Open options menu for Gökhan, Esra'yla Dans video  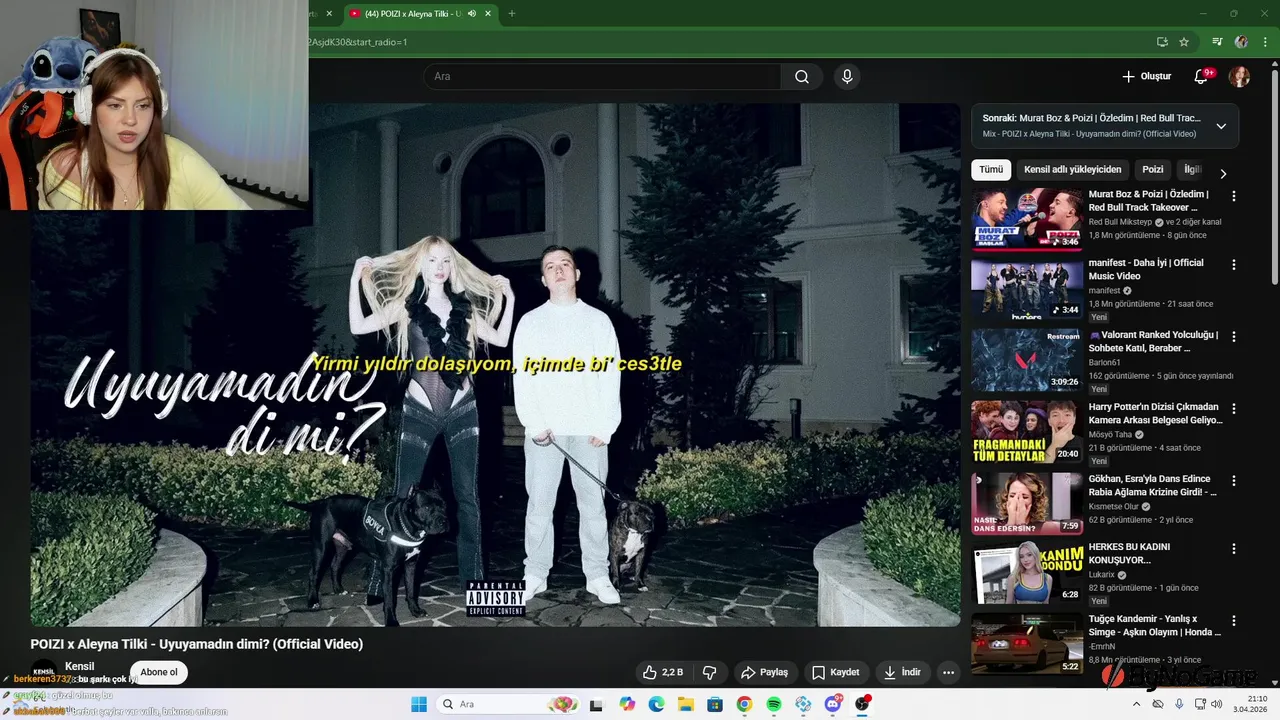point(1233,480)
